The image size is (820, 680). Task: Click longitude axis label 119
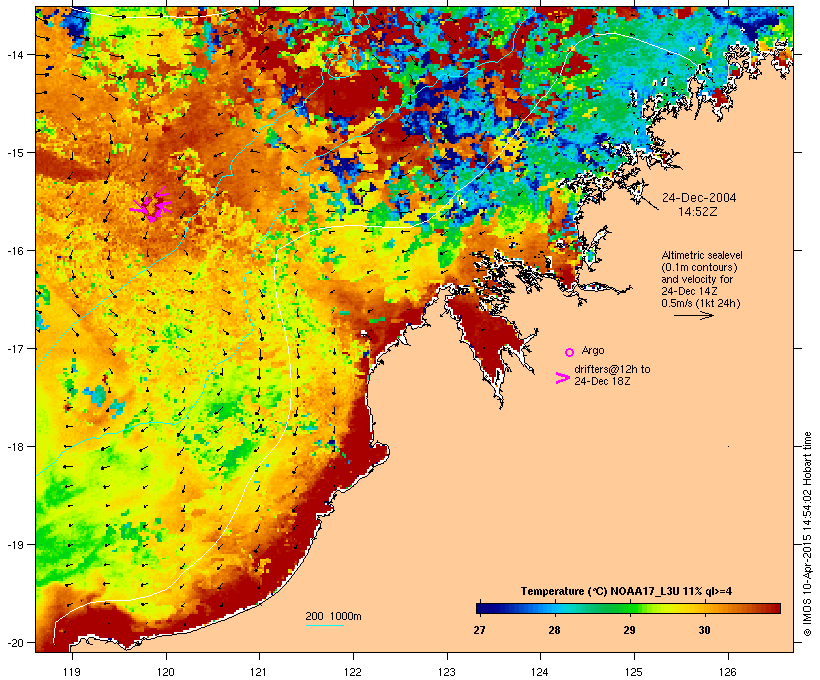(x=72, y=672)
